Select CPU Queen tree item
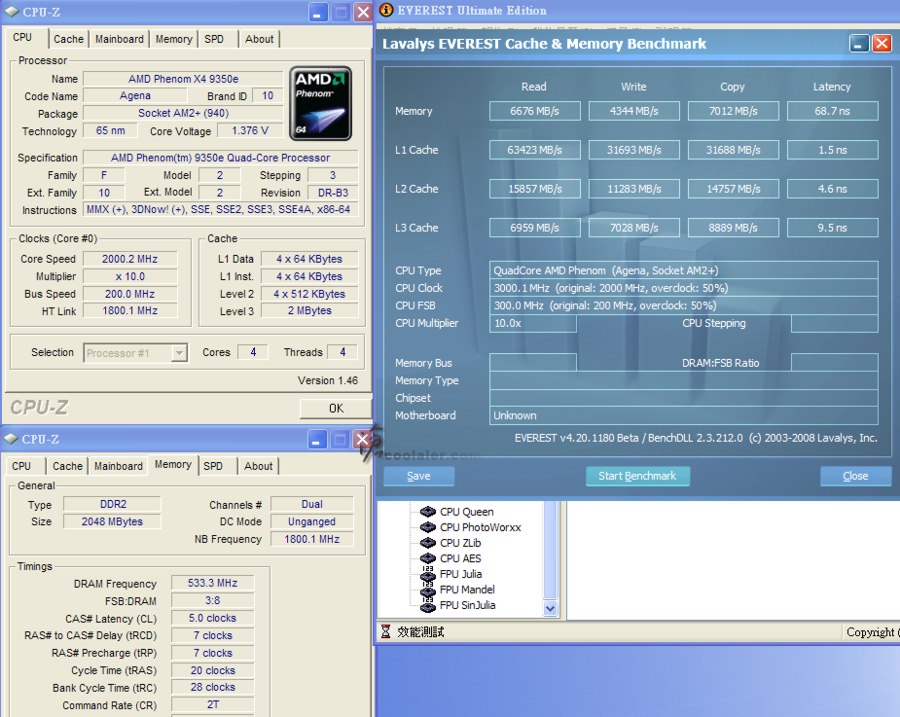Viewport: 900px width, 717px height. [466, 511]
